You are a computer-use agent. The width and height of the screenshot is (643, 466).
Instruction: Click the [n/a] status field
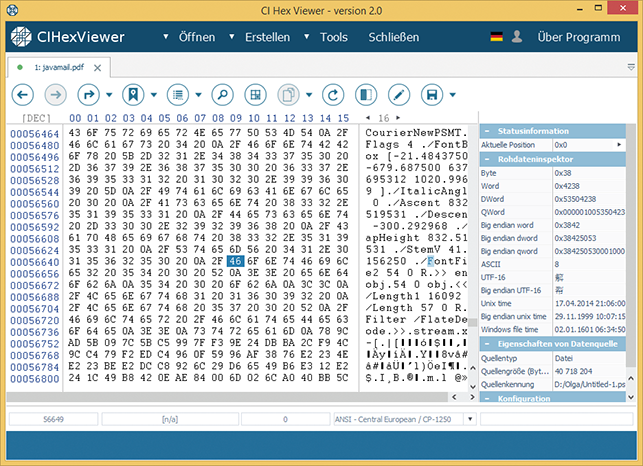click(170, 419)
